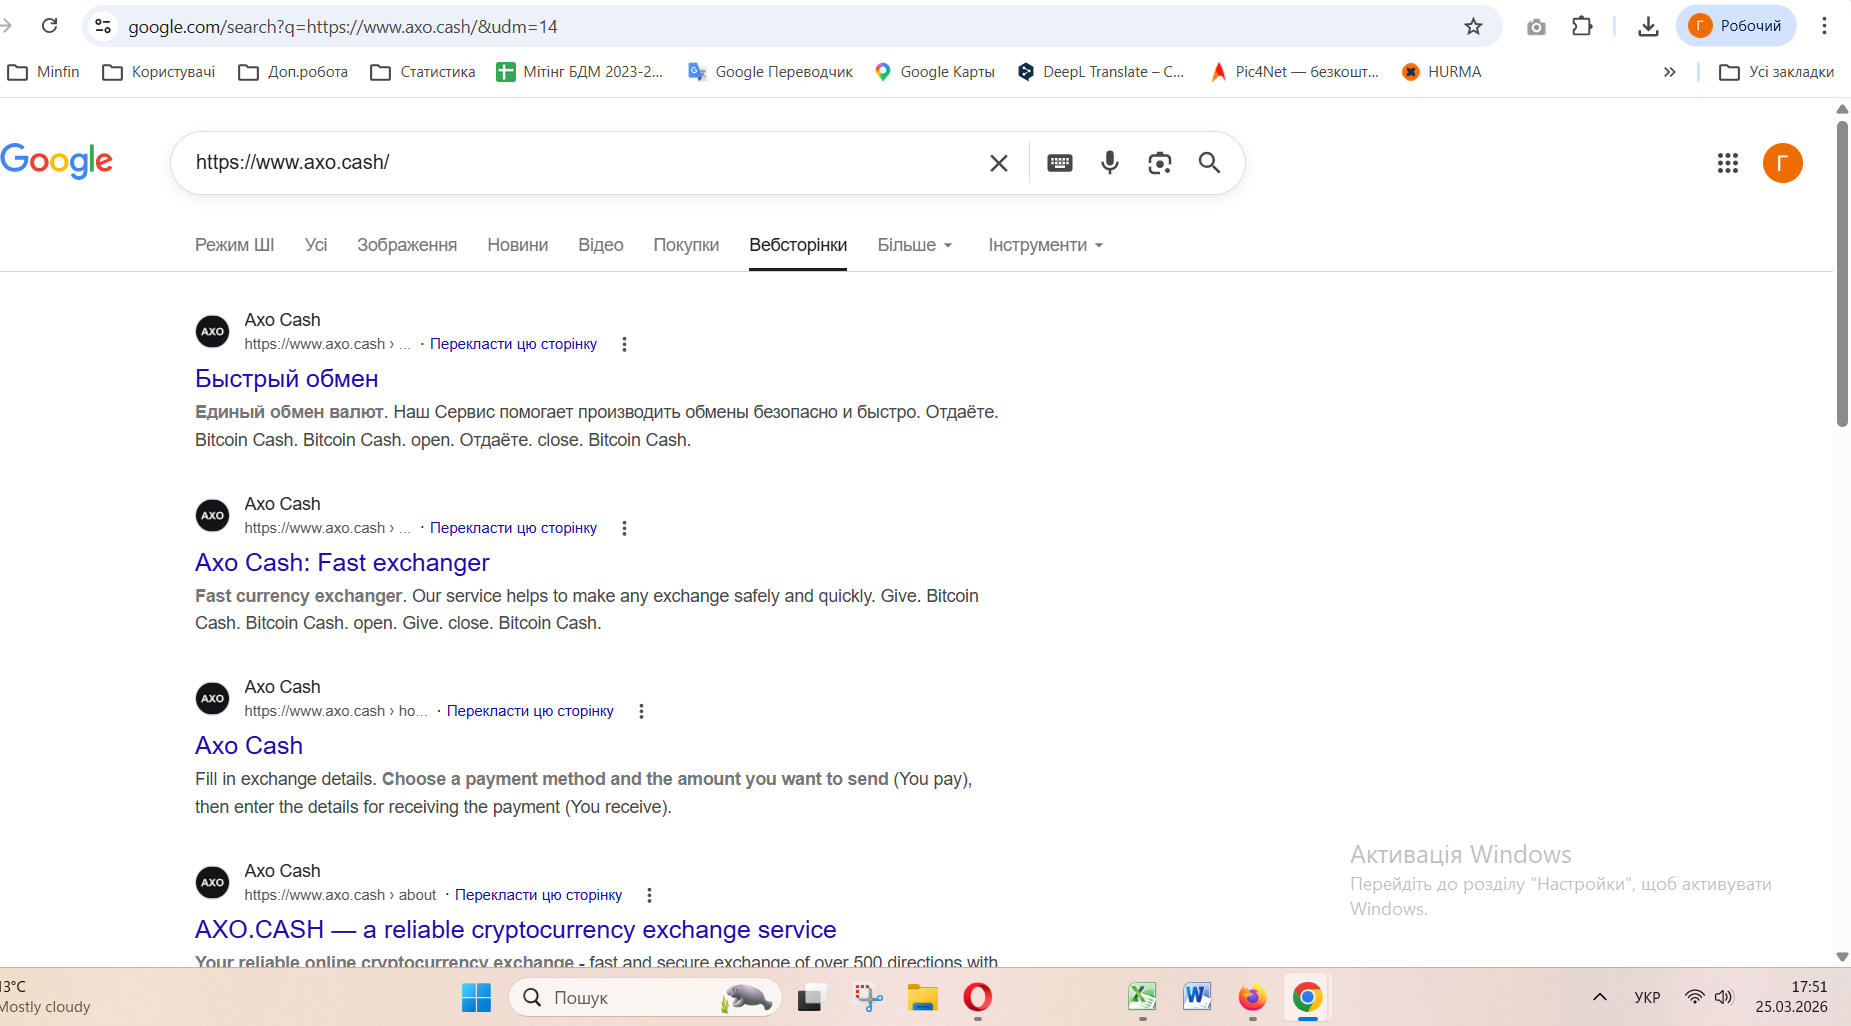
Task: Click the page vertical scrollbar thumb
Action: (x=1842, y=274)
